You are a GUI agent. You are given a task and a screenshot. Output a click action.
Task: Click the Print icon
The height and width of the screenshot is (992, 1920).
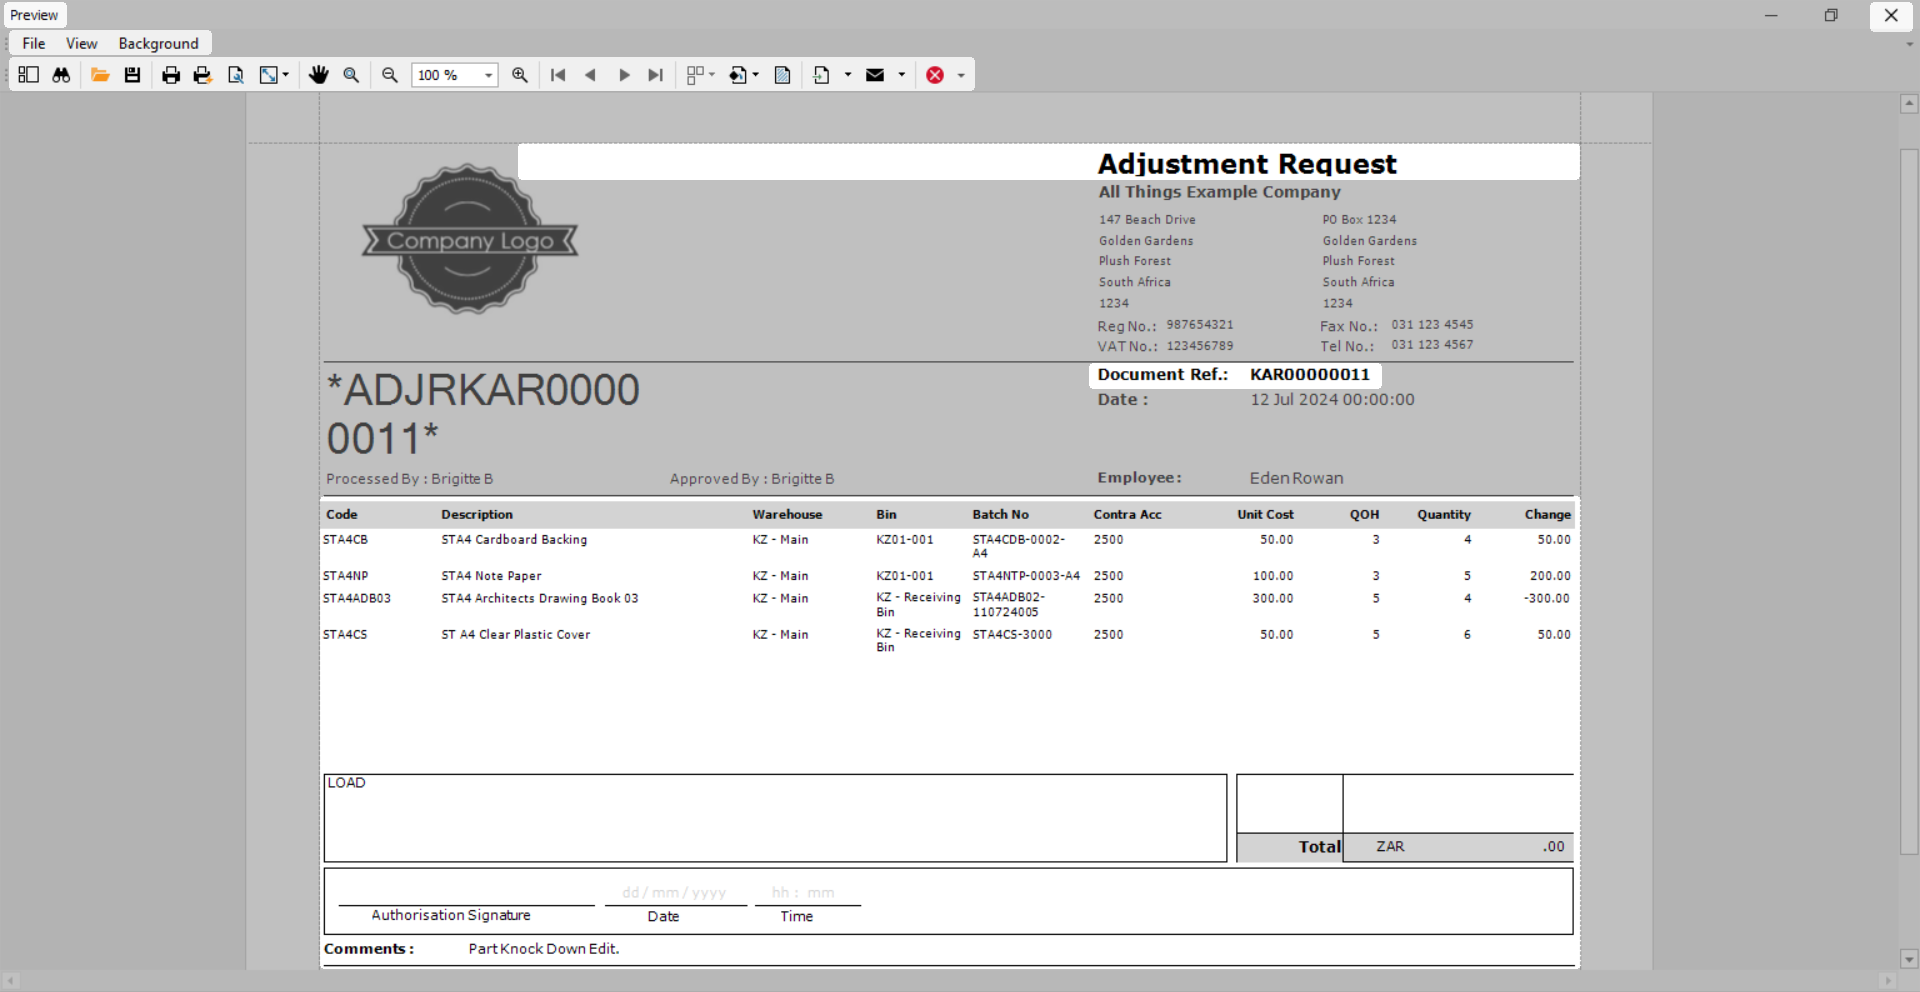tap(171, 75)
